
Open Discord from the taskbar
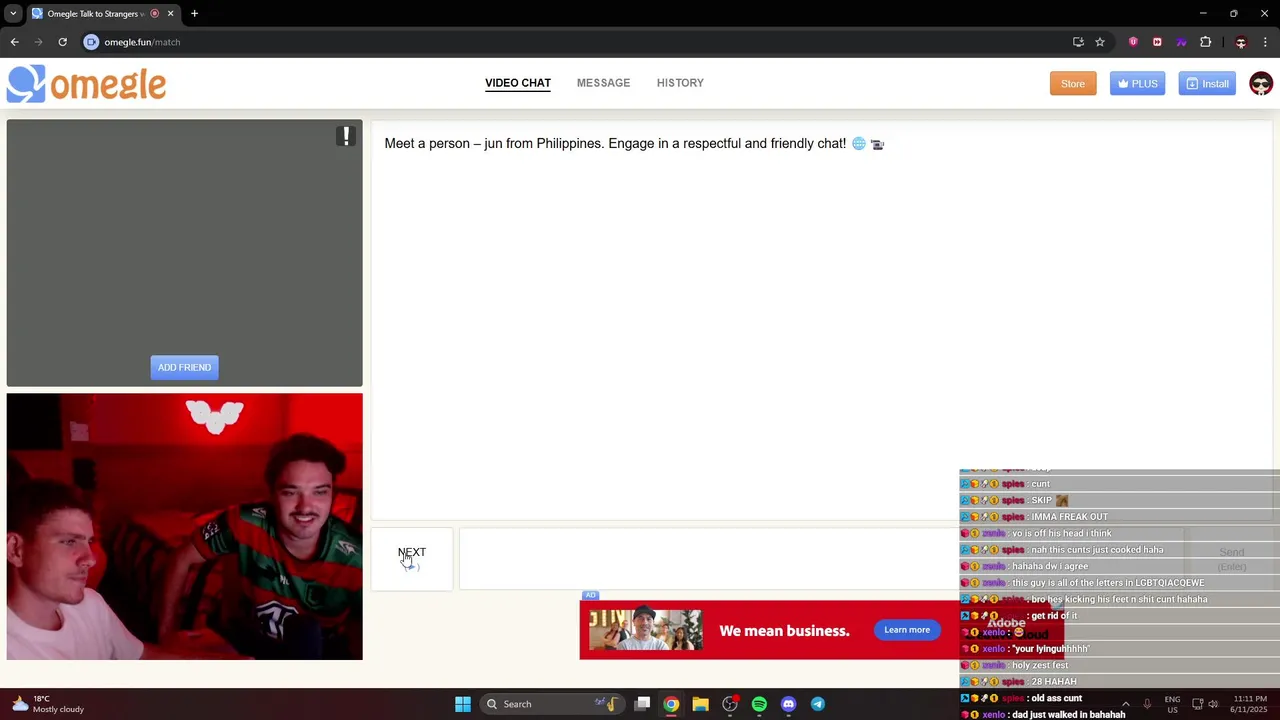point(788,704)
